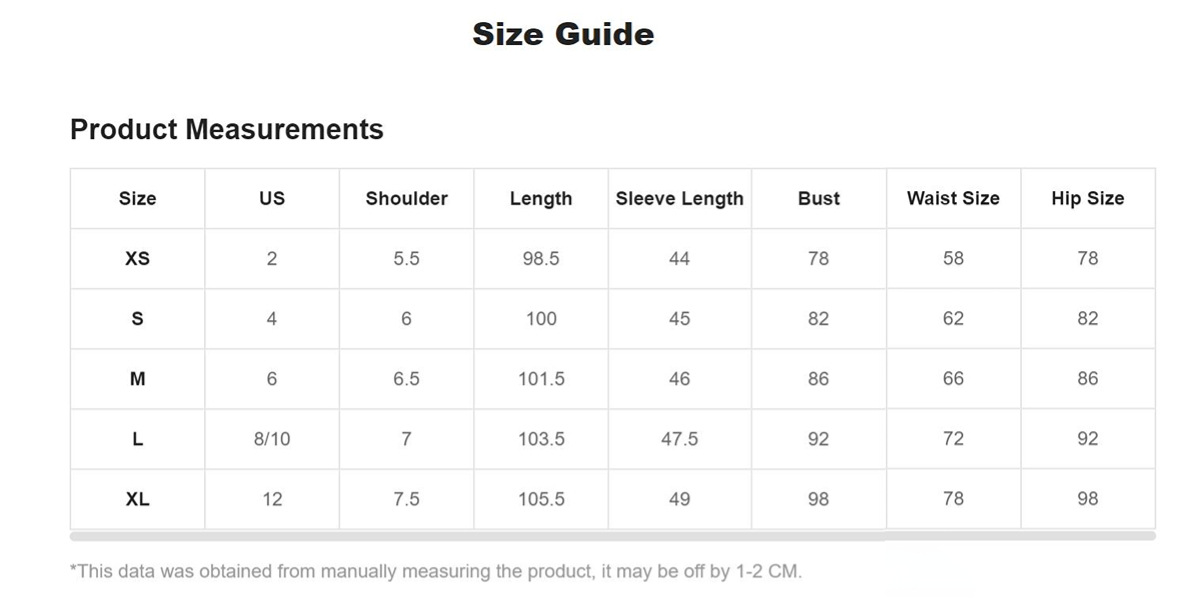Click the horizontal scrollbar under the table
Viewport: 1200px width, 600px height.
click(x=613, y=536)
